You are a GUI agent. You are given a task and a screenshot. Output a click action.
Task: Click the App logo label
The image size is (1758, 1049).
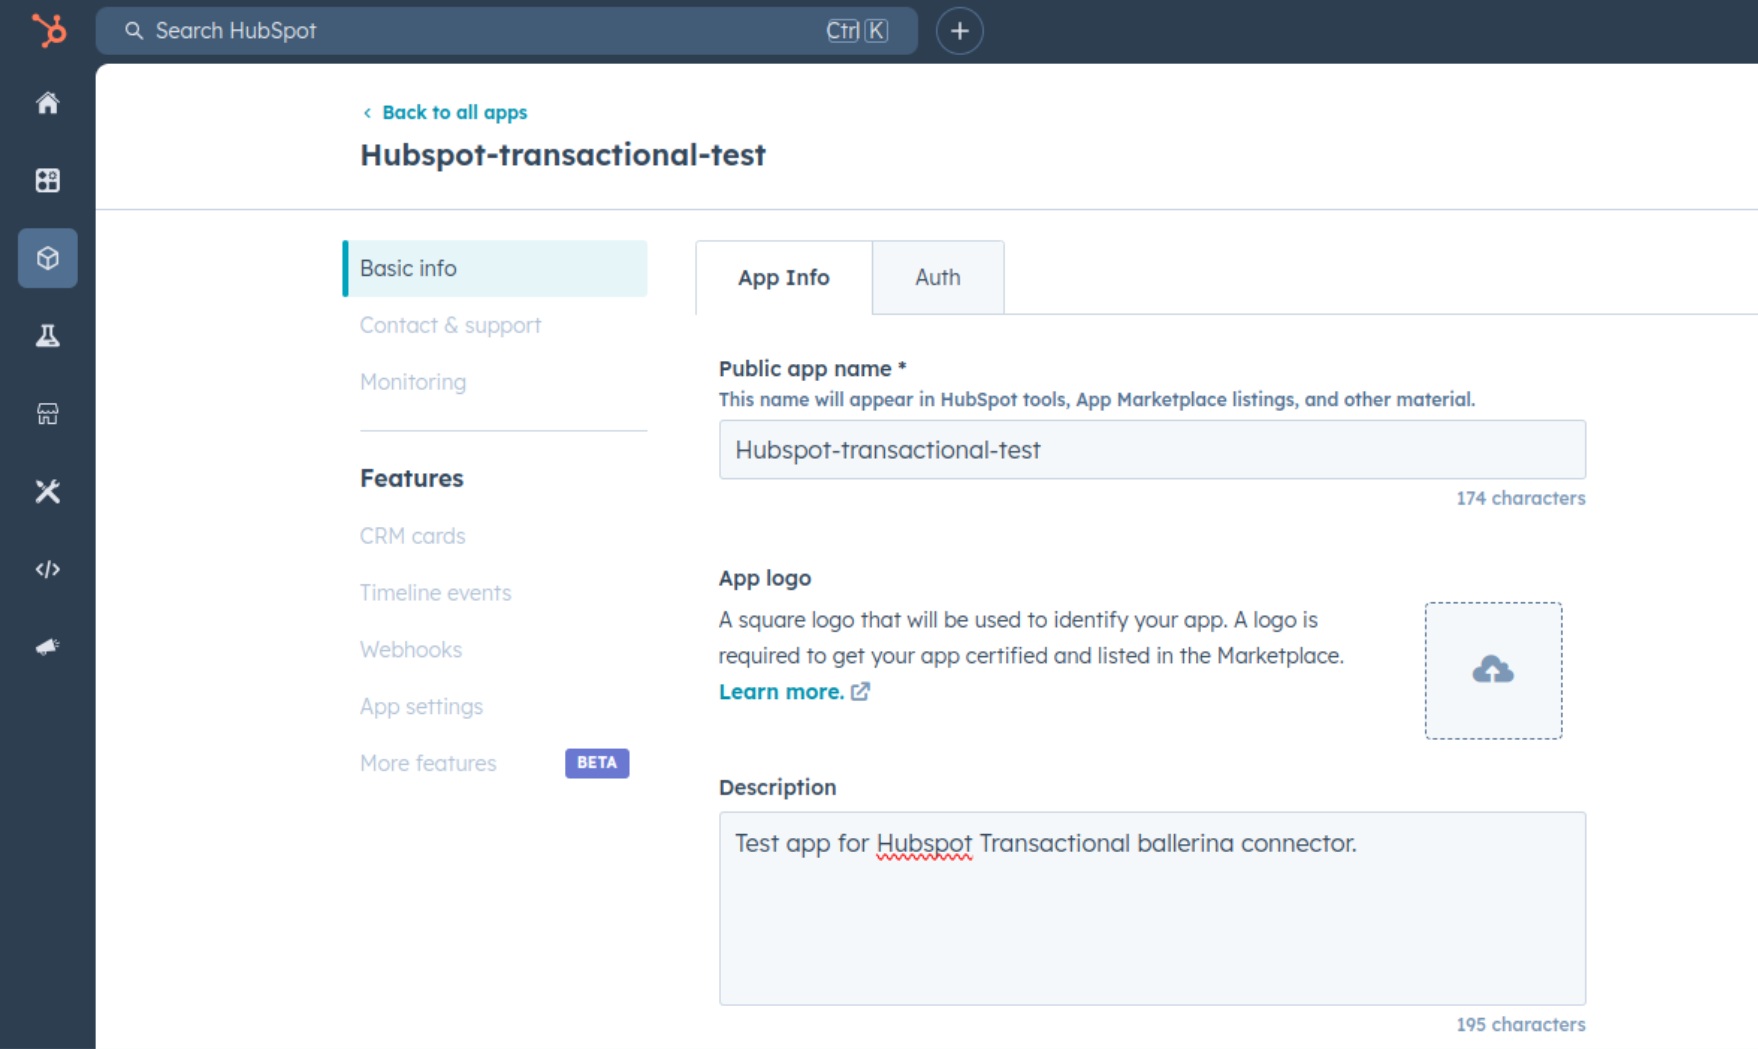click(765, 578)
